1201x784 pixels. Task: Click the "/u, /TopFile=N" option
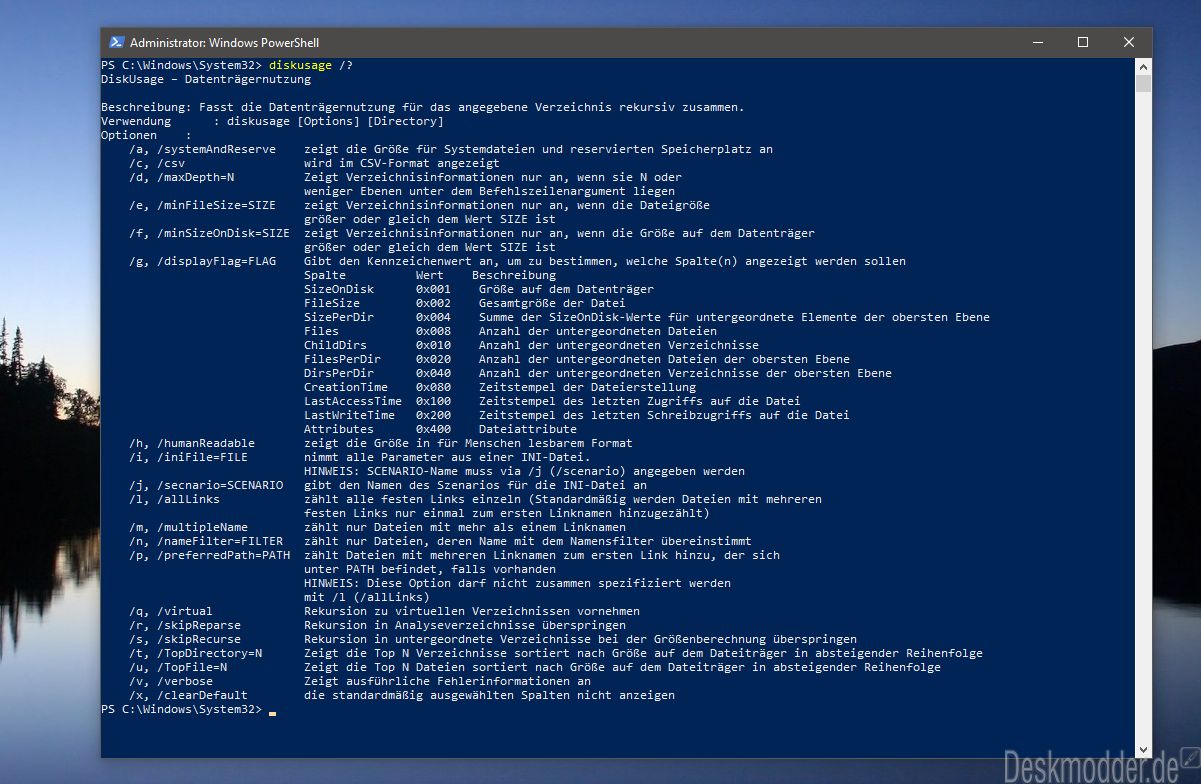(178, 667)
